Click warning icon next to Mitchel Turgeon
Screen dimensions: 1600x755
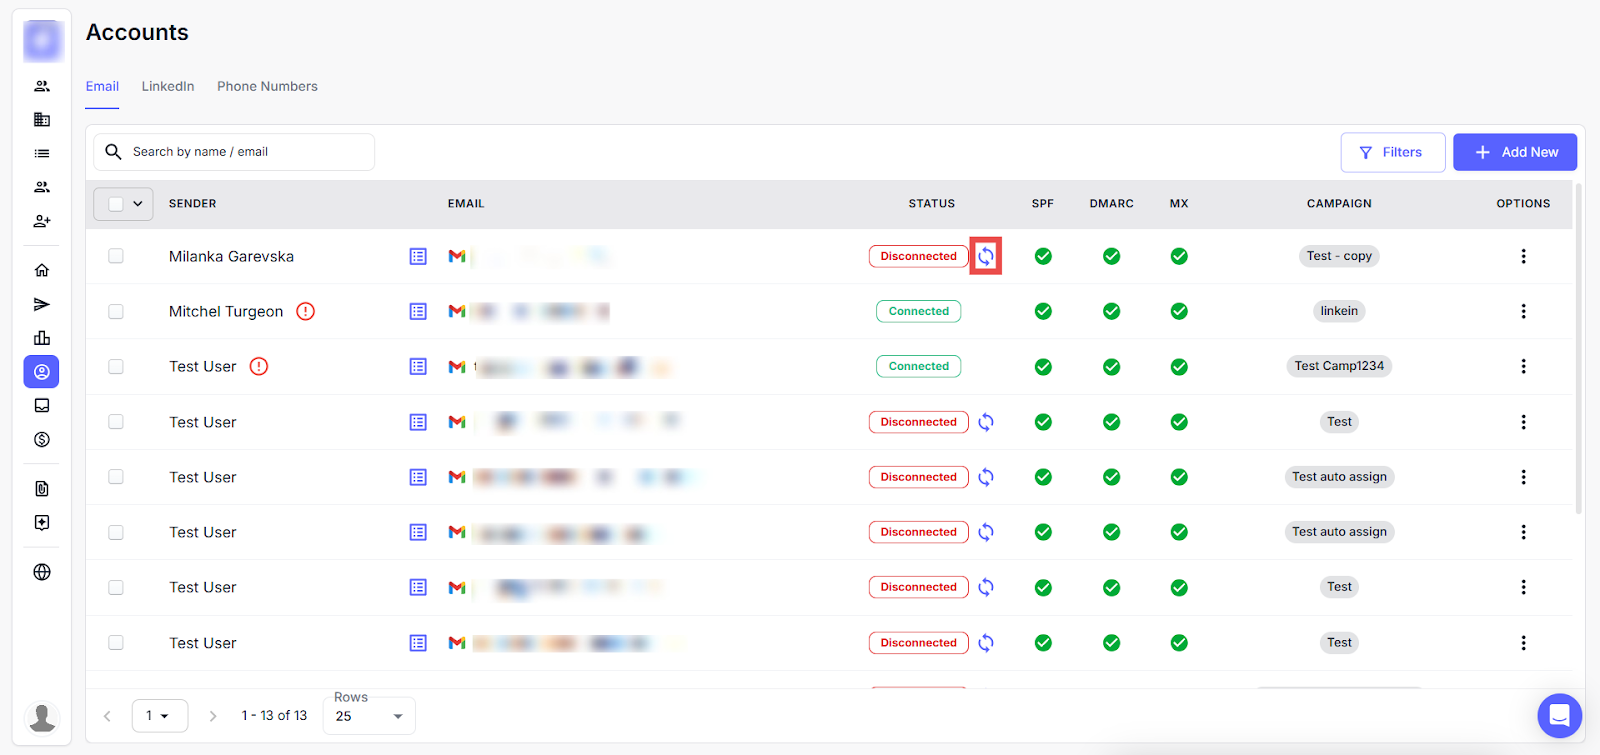(x=306, y=311)
